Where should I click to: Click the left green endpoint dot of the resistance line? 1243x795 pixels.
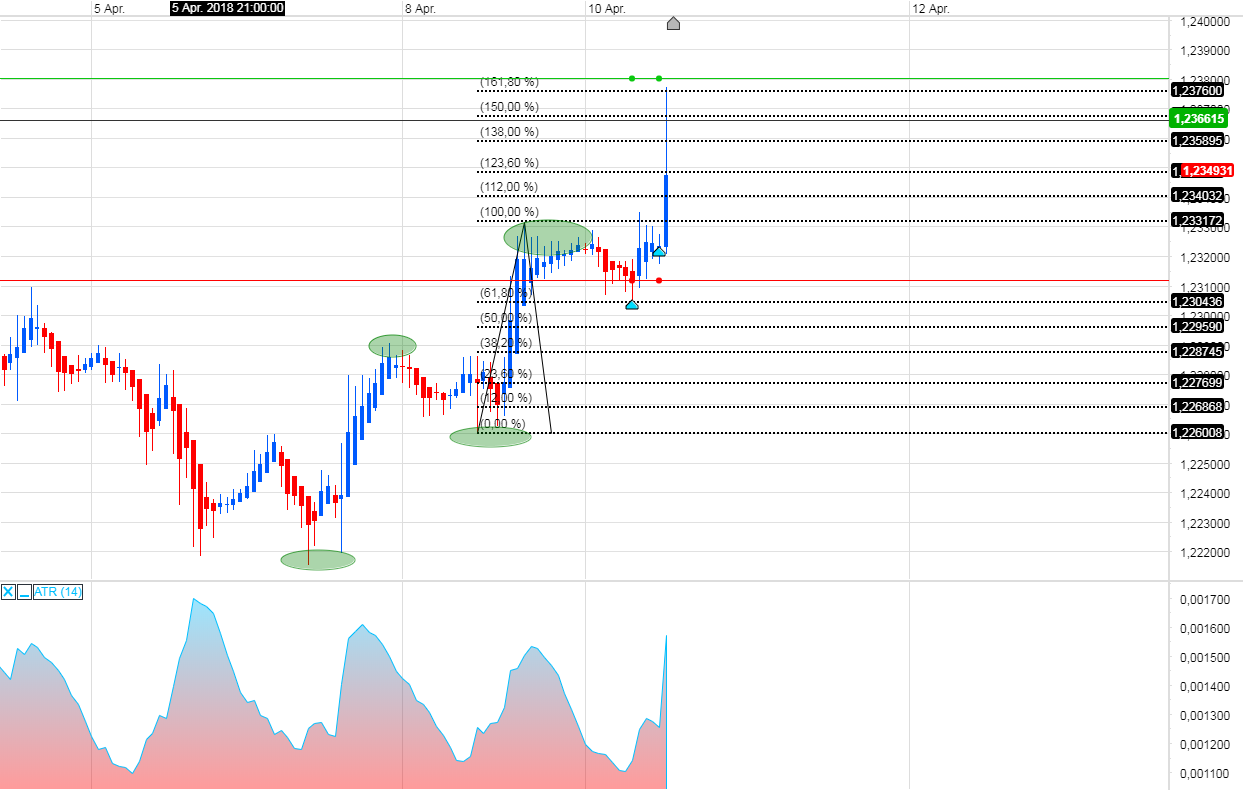click(x=631, y=76)
